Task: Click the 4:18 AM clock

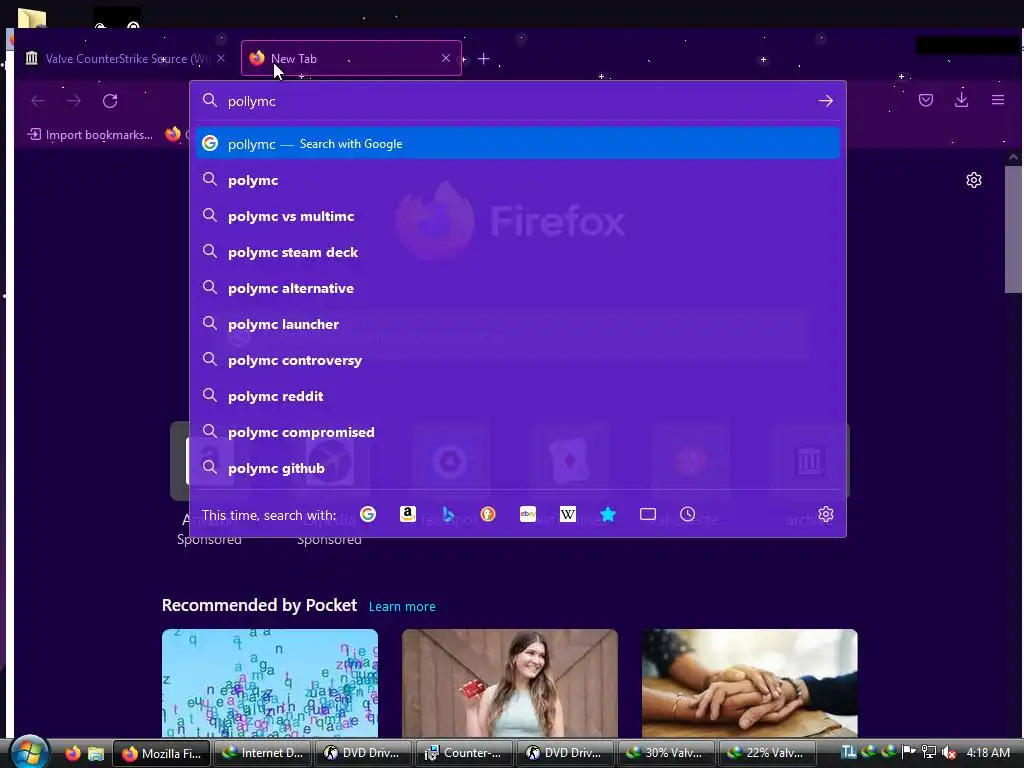Action: (x=988, y=753)
